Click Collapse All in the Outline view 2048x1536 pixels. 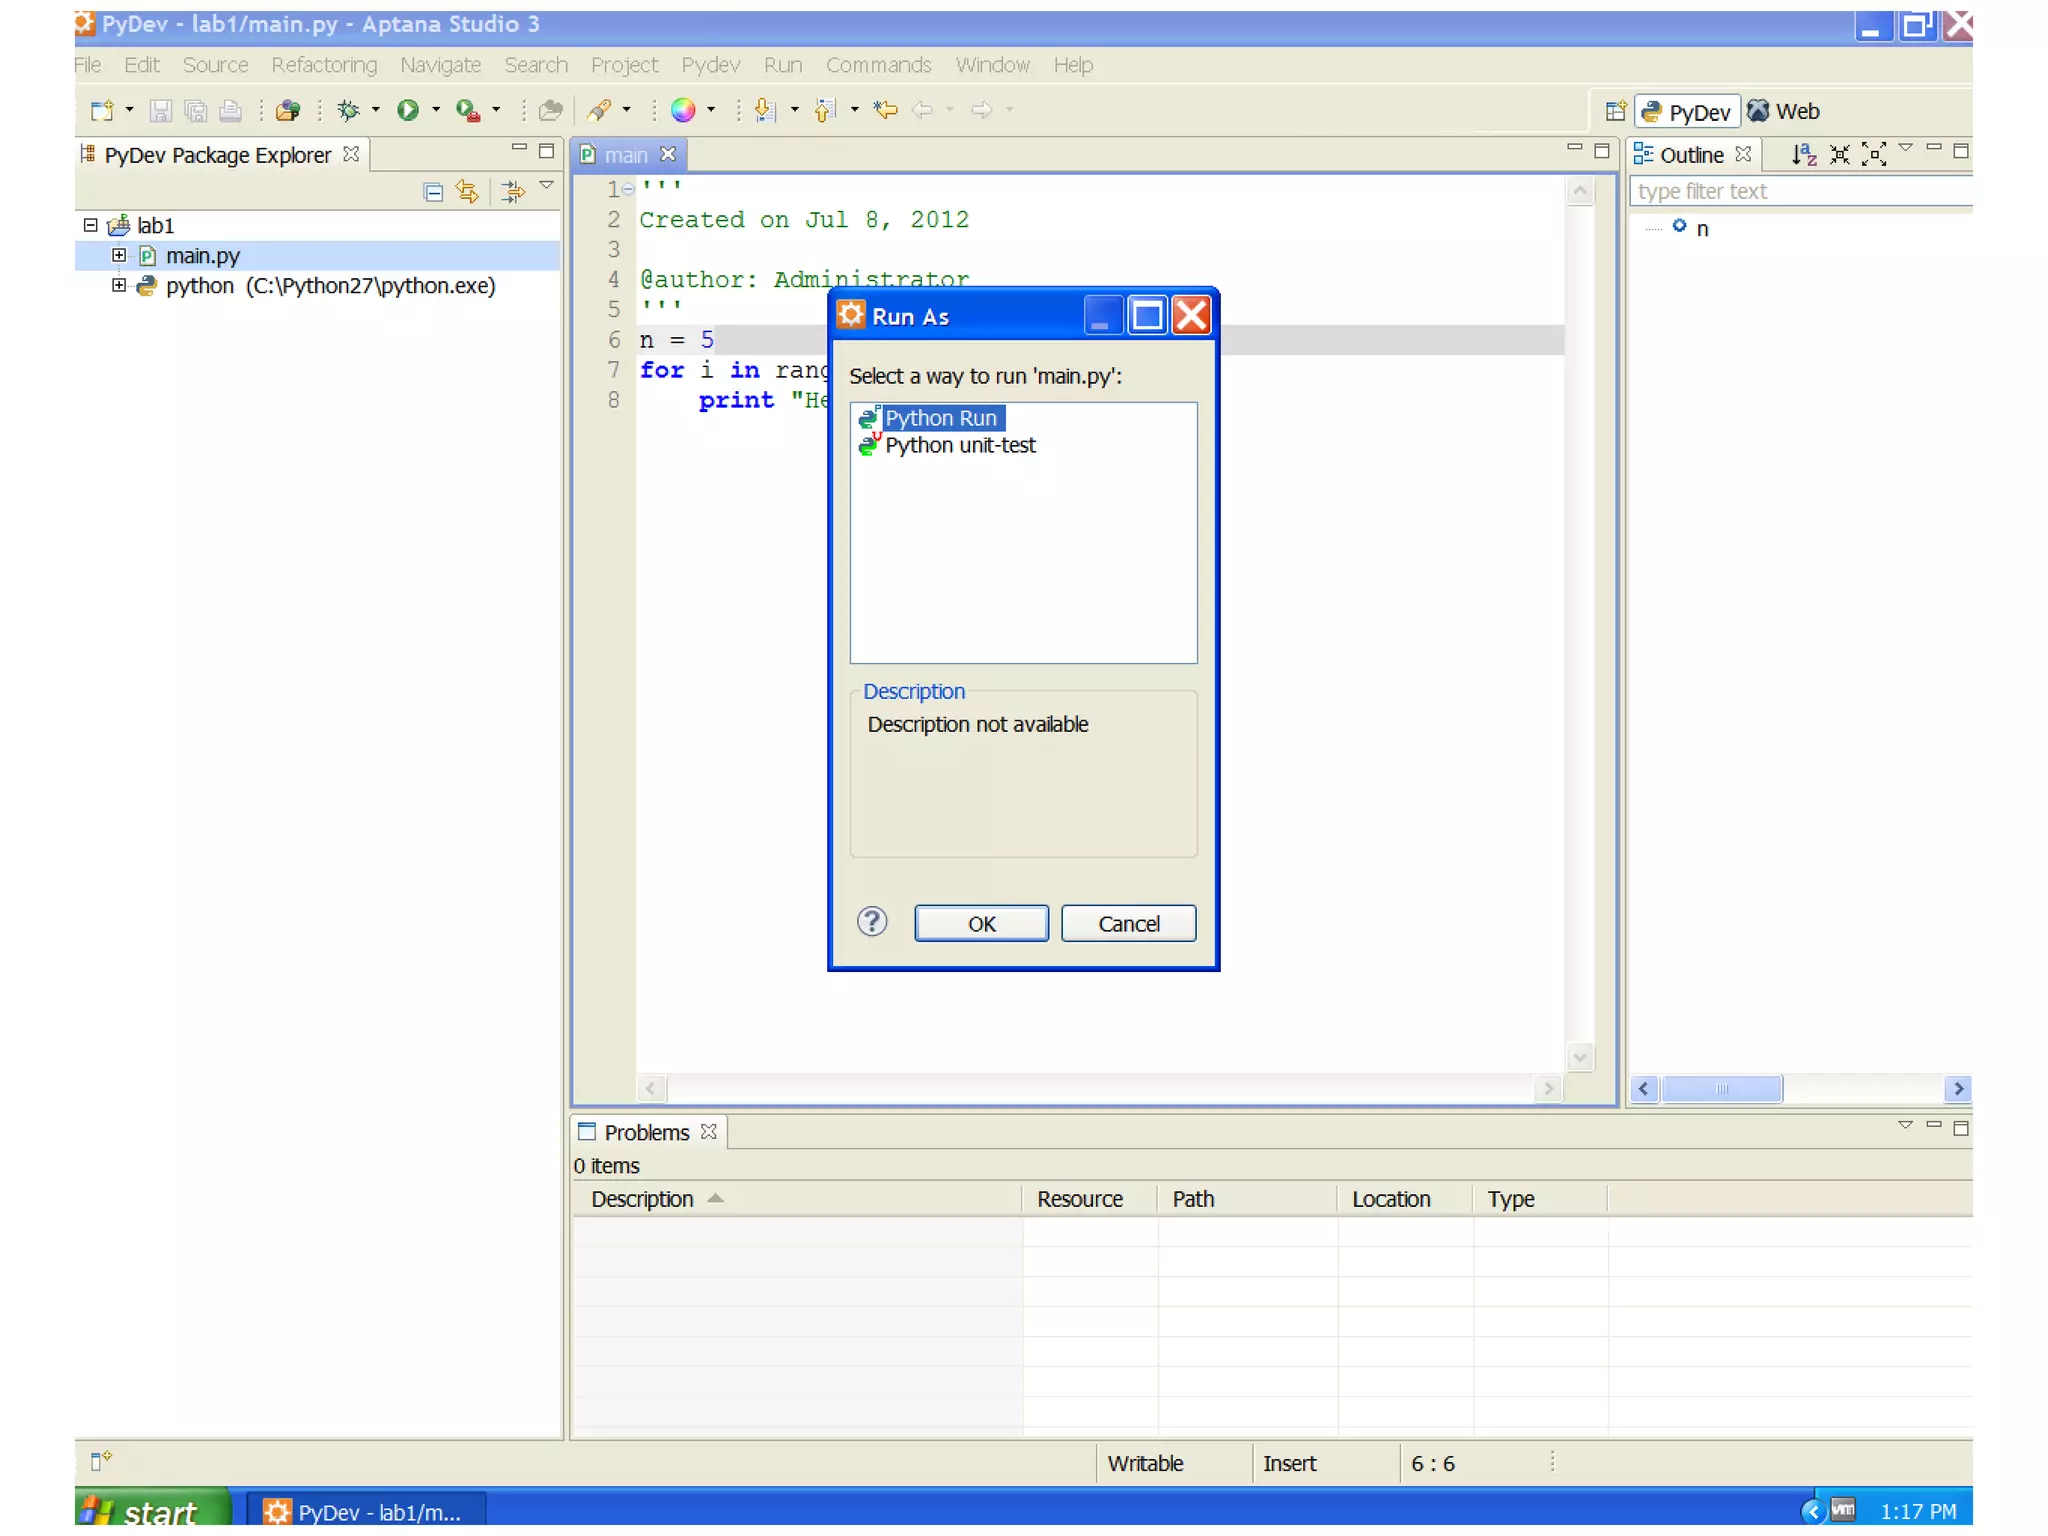coord(1838,154)
